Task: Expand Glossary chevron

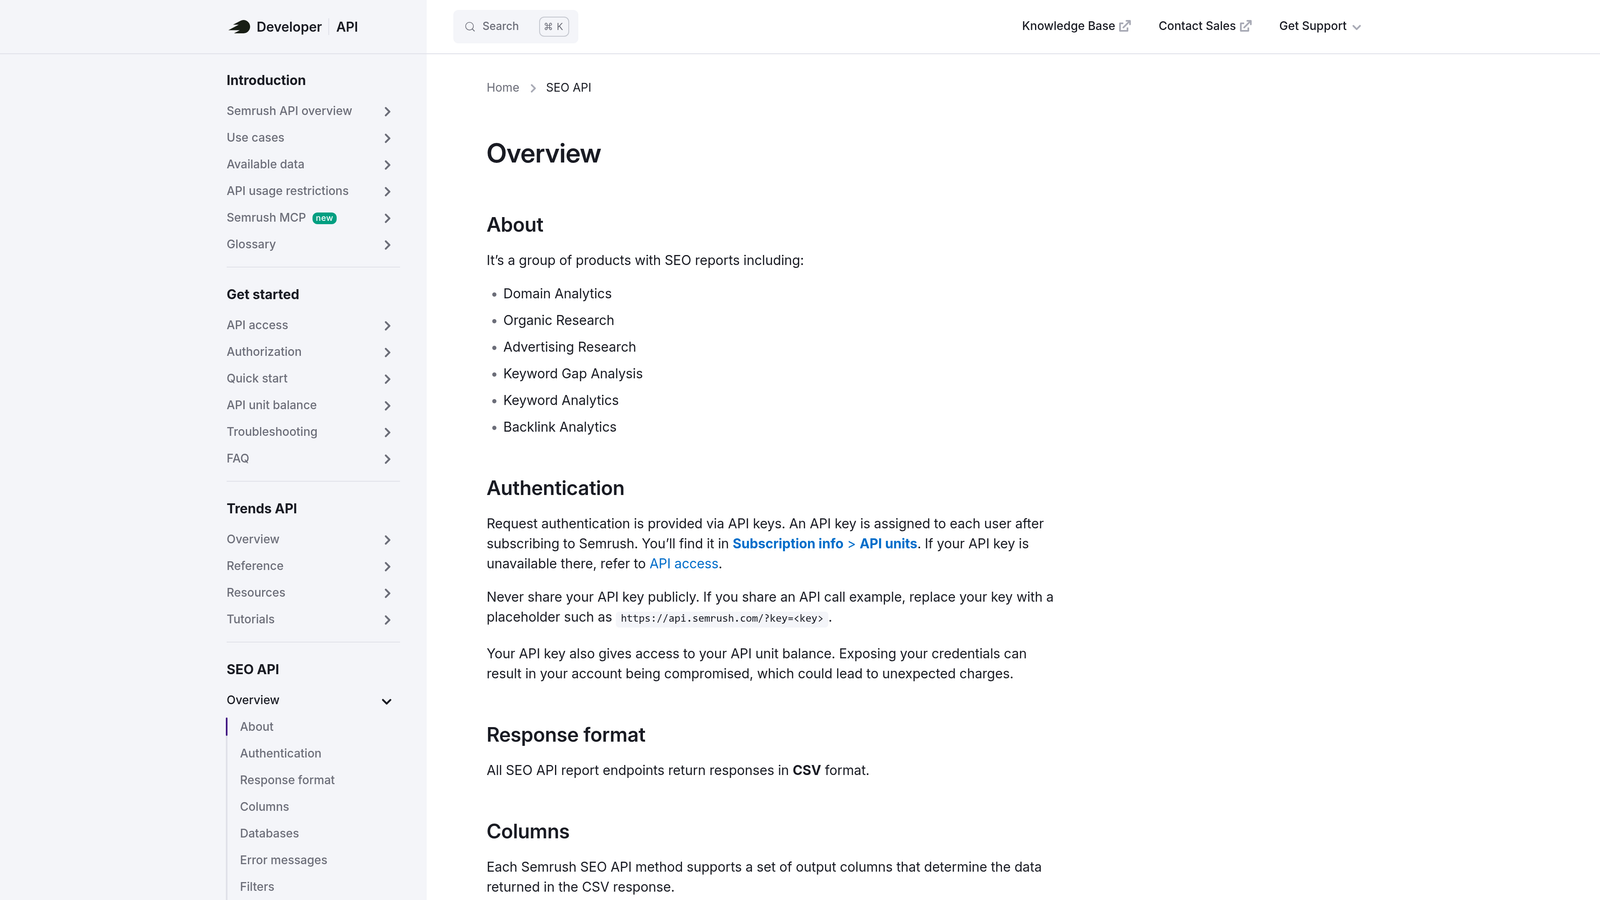Action: coord(387,245)
